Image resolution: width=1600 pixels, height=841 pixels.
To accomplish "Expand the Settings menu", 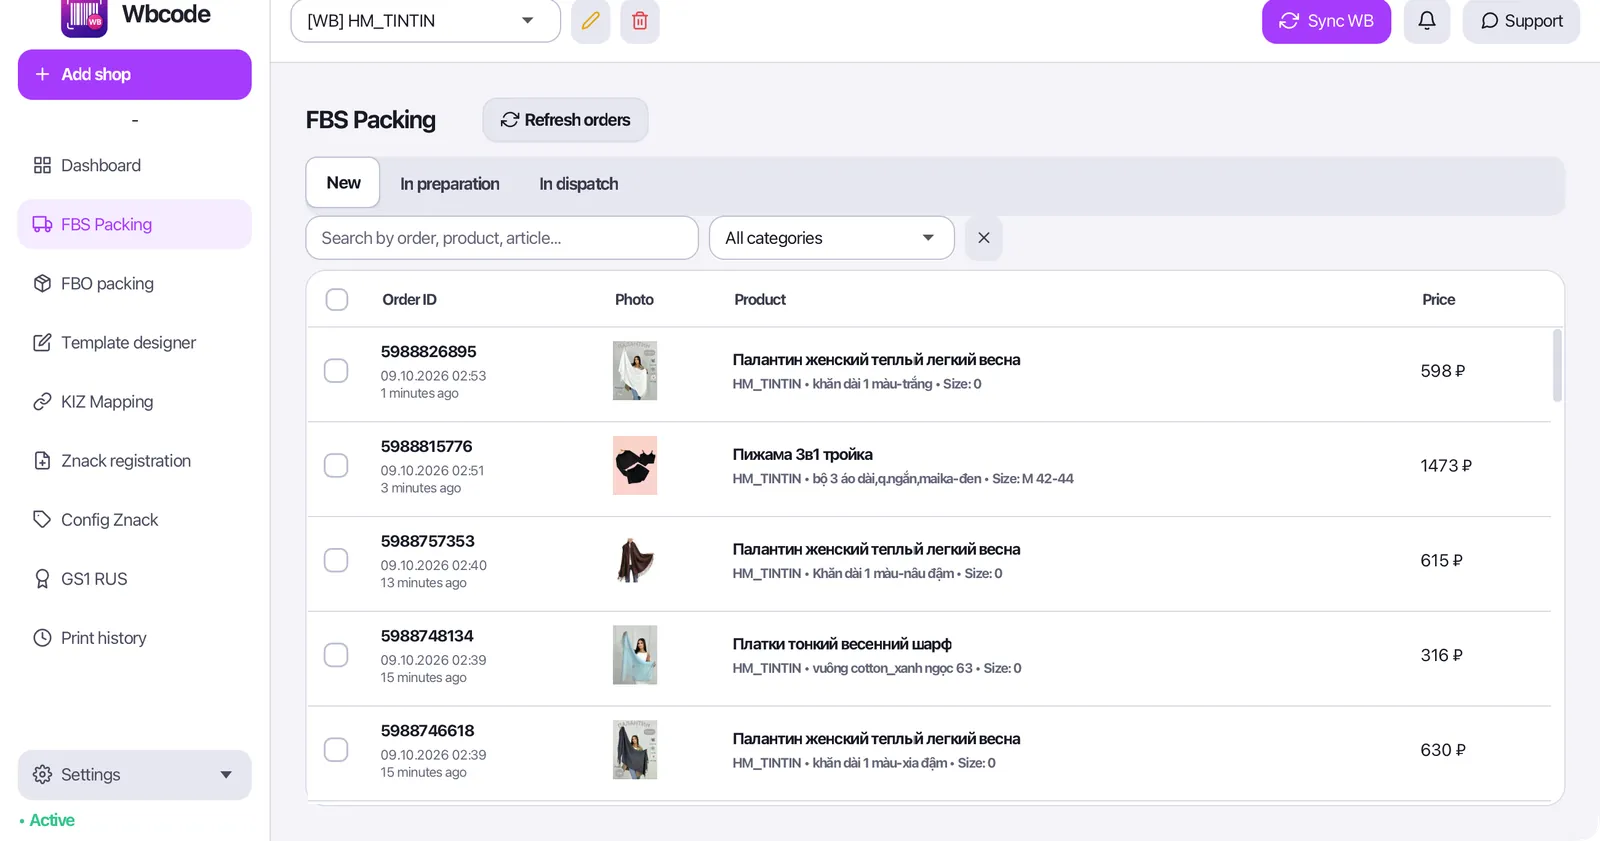I will pyautogui.click(x=134, y=774).
